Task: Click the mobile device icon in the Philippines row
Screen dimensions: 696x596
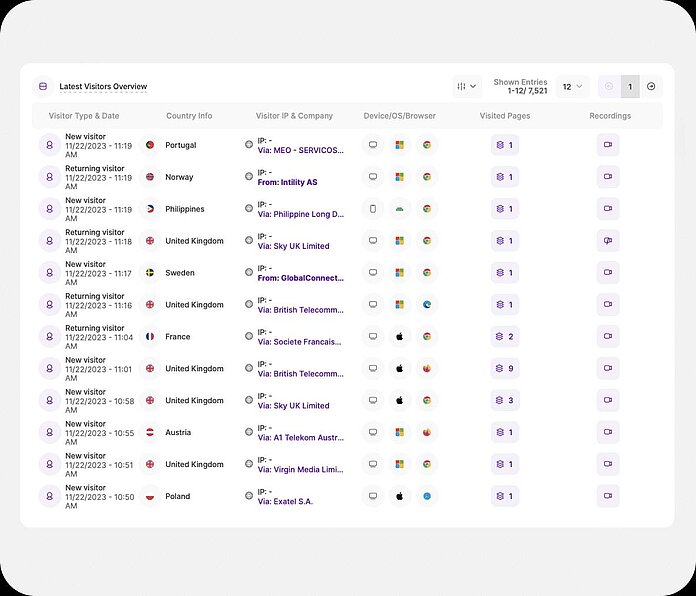Action: click(373, 209)
